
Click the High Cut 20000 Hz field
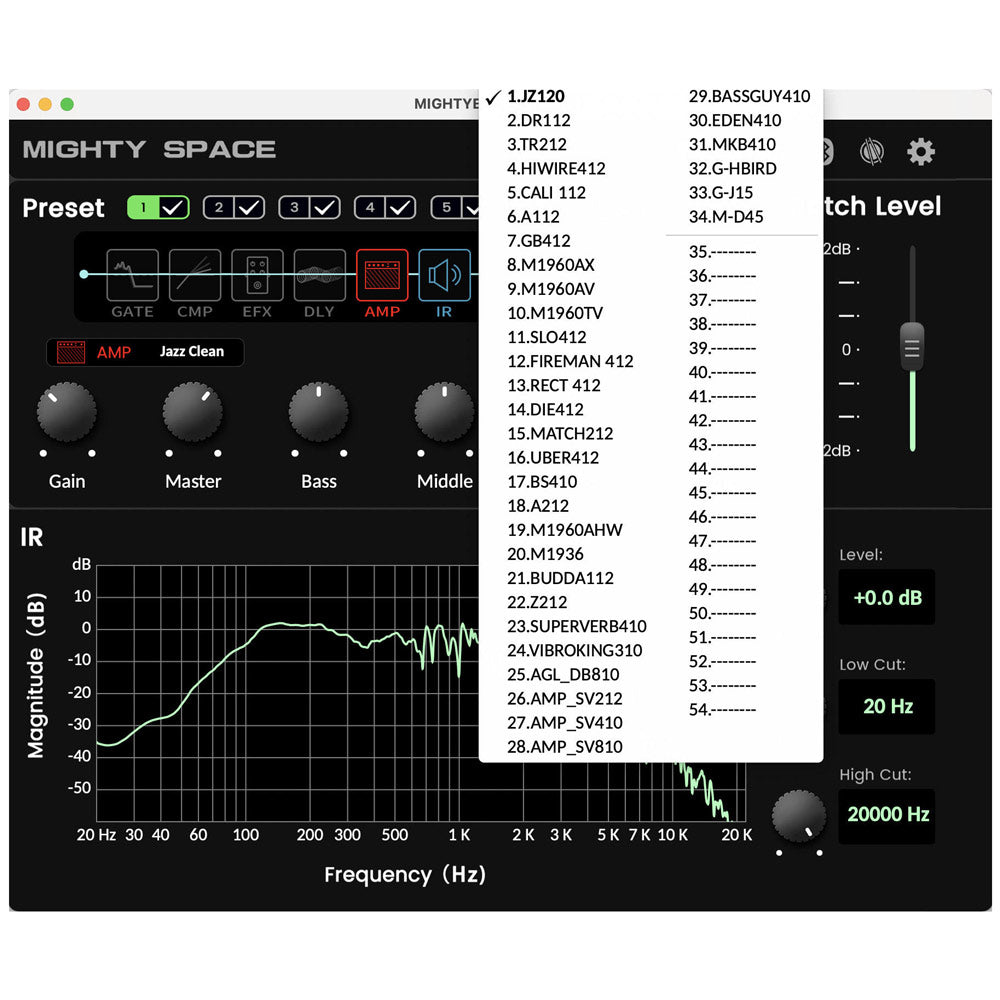point(888,814)
